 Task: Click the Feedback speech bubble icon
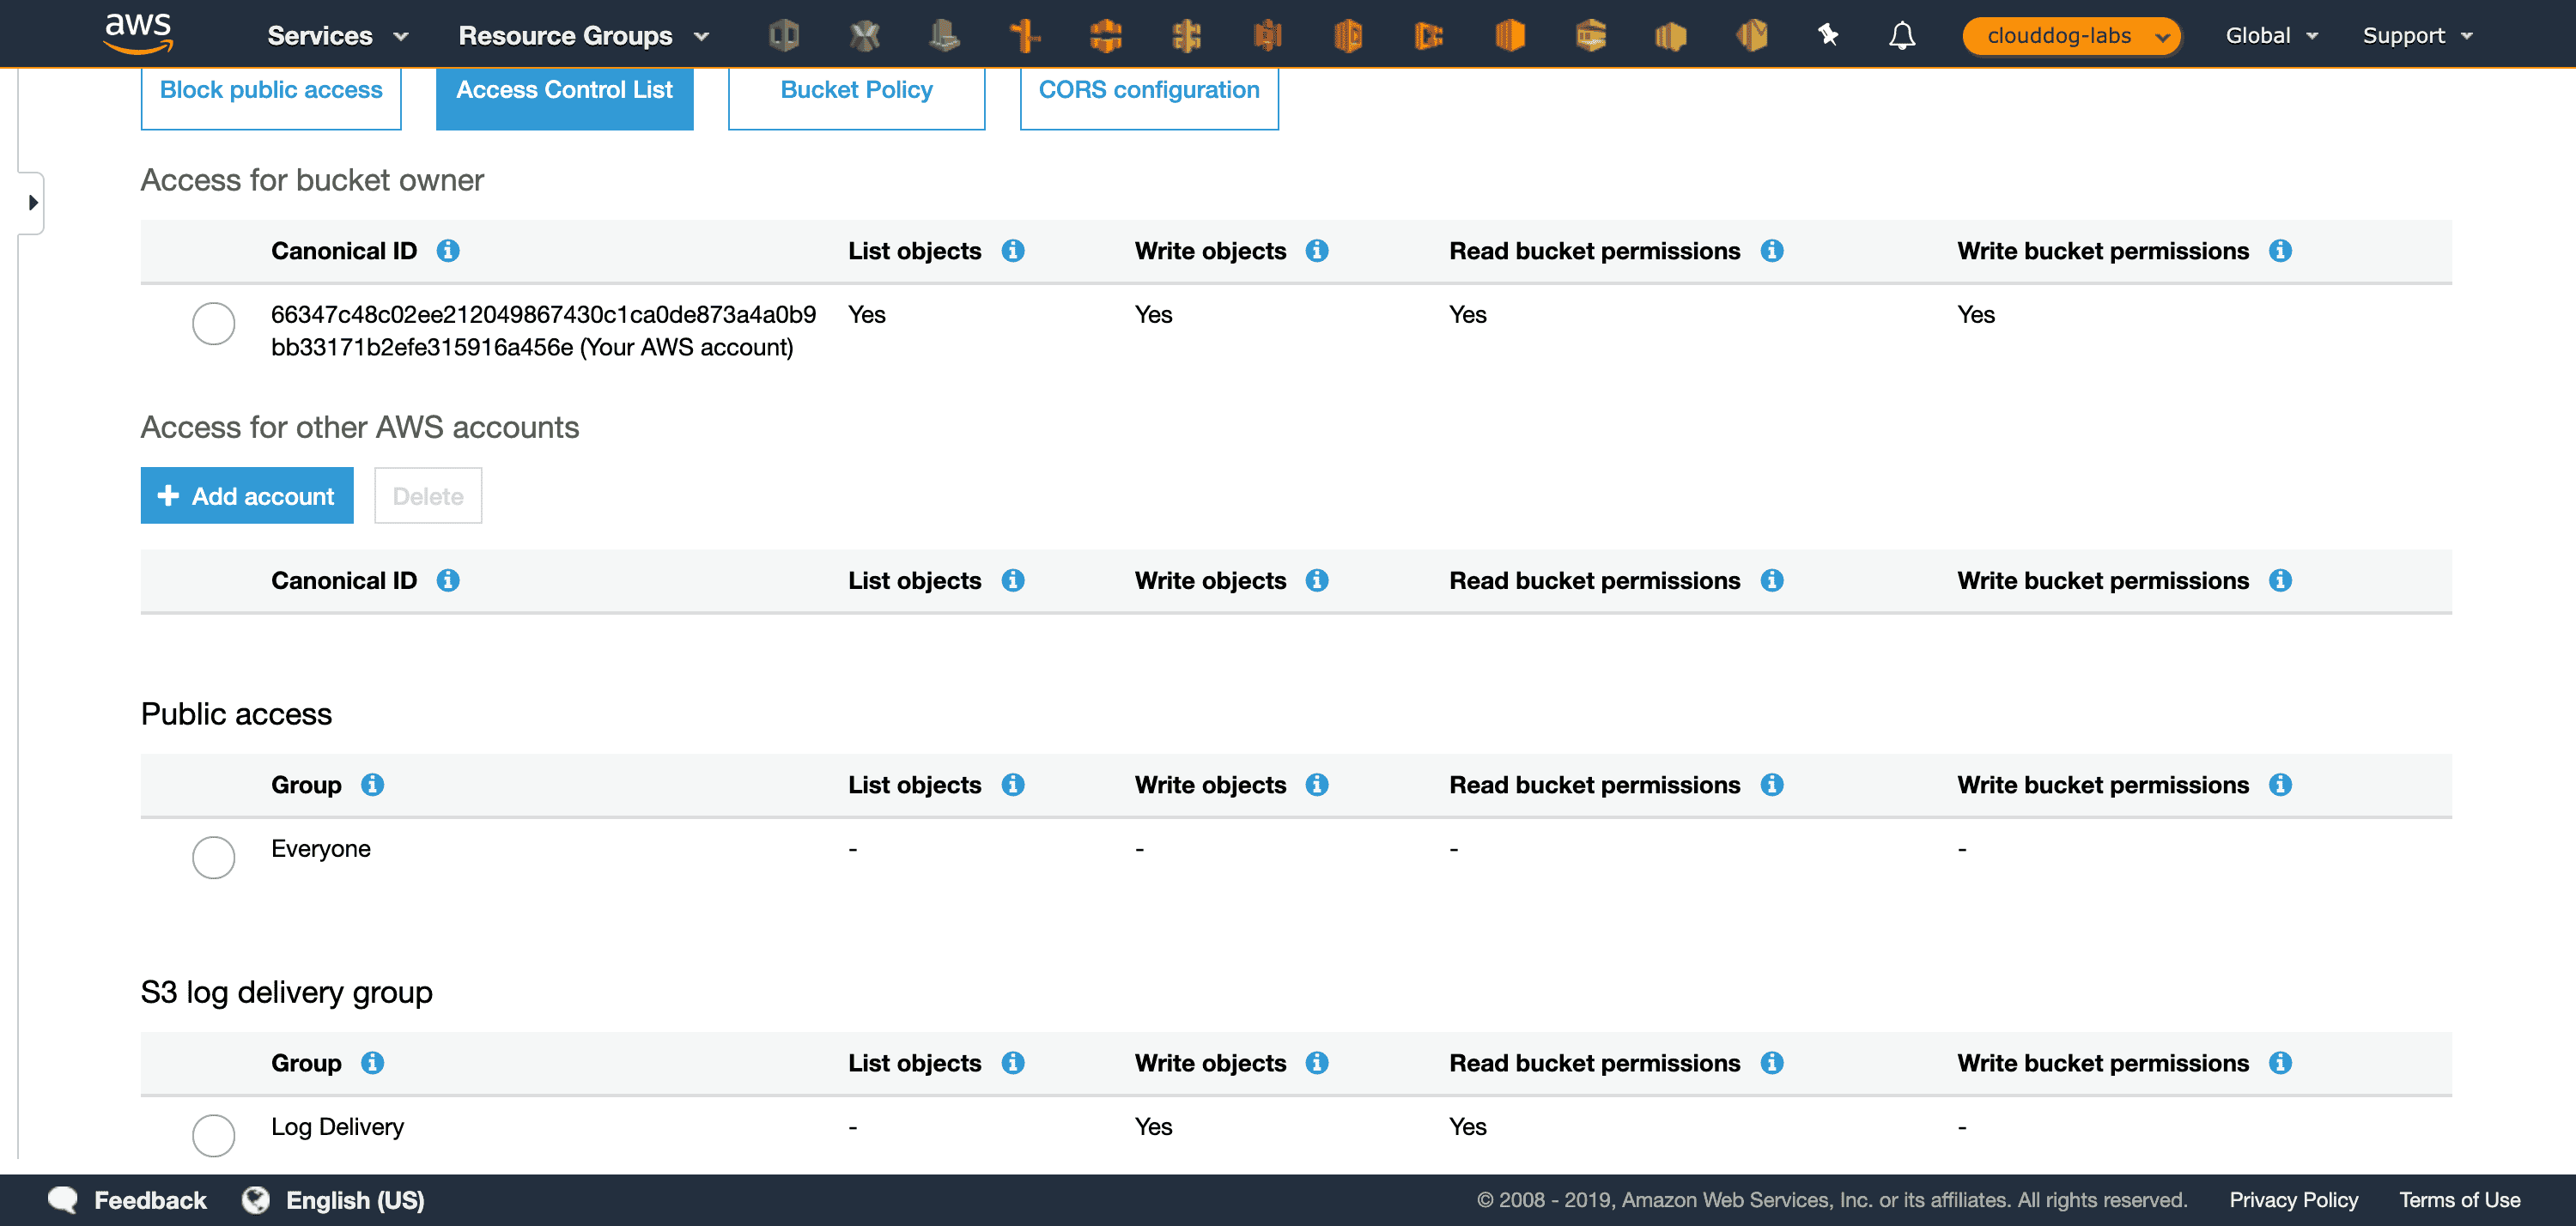tap(63, 1200)
